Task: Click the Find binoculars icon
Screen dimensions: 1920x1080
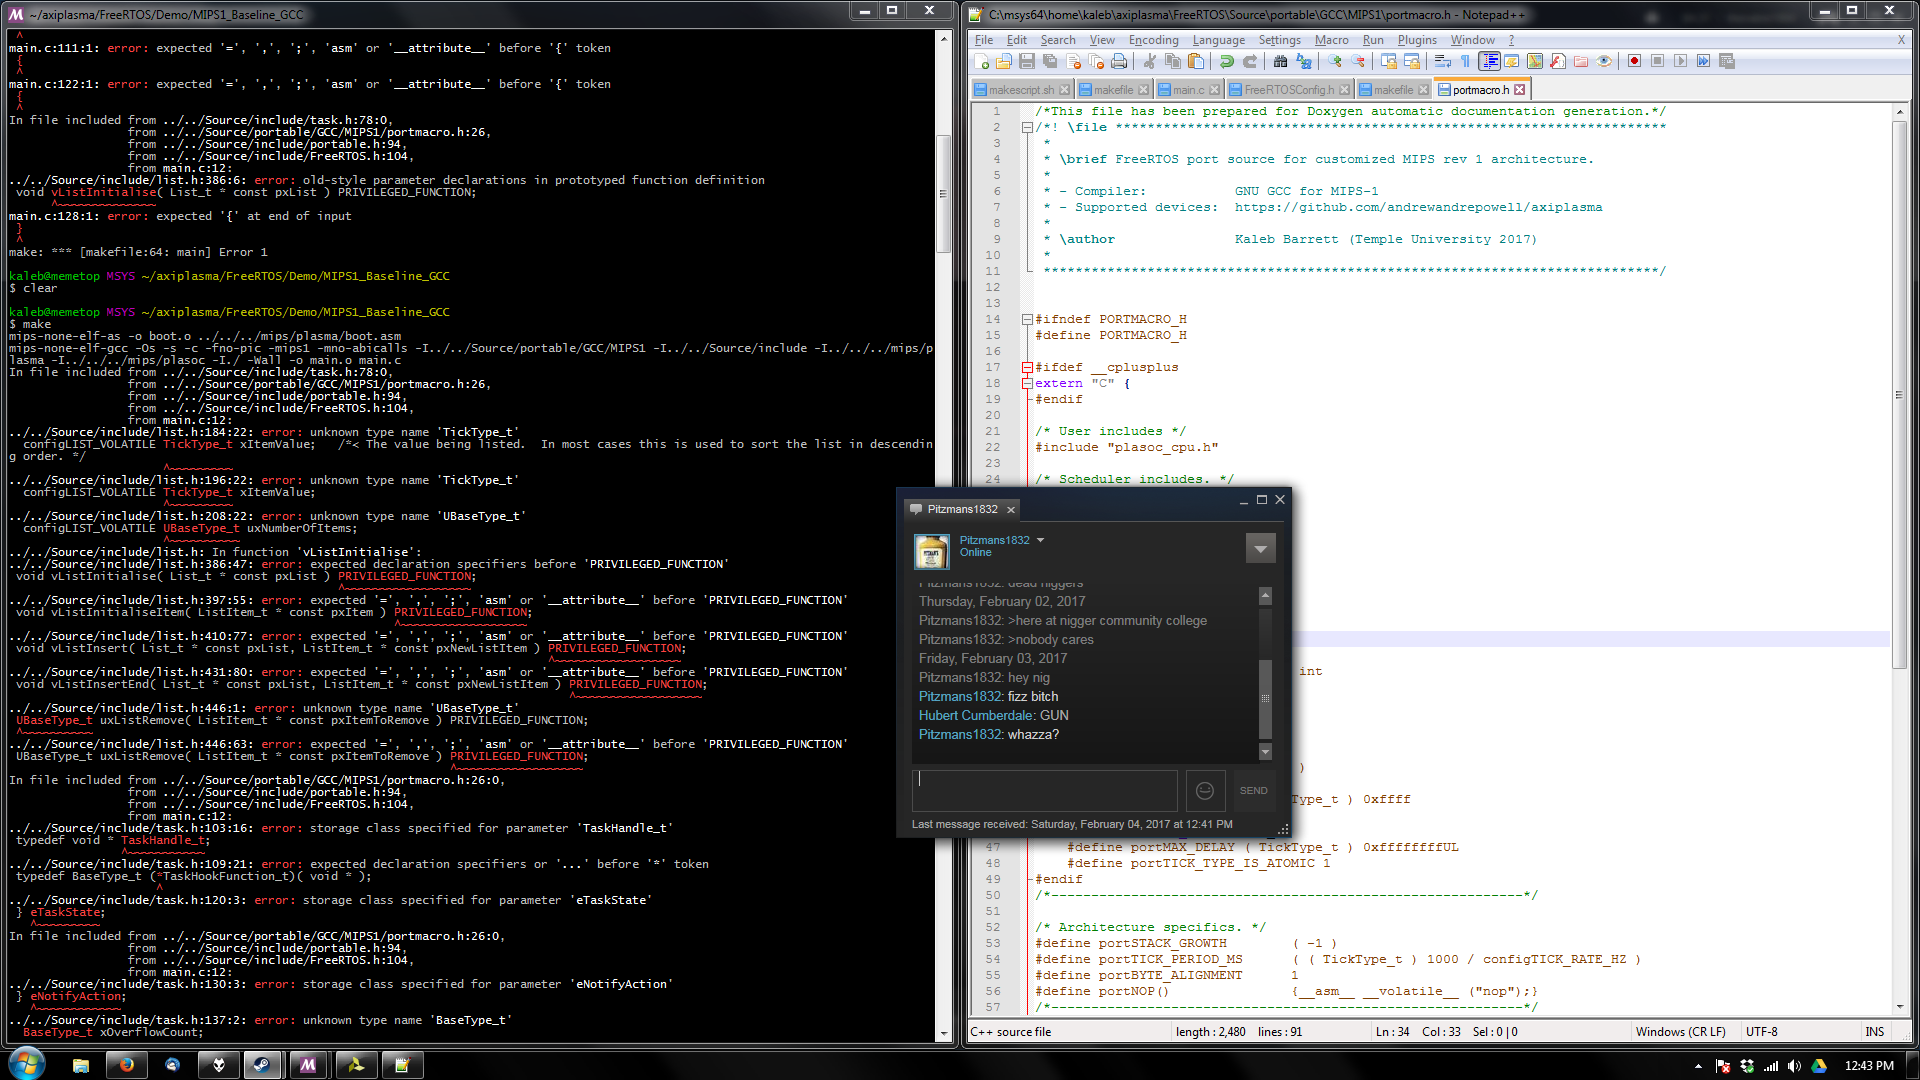Action: (x=1280, y=61)
